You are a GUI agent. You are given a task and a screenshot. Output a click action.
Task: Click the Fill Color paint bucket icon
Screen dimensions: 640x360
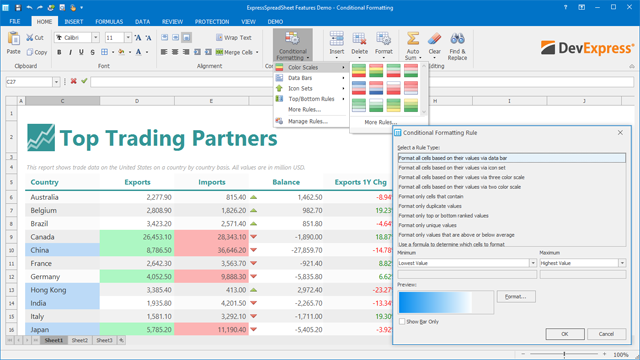pos(121,52)
